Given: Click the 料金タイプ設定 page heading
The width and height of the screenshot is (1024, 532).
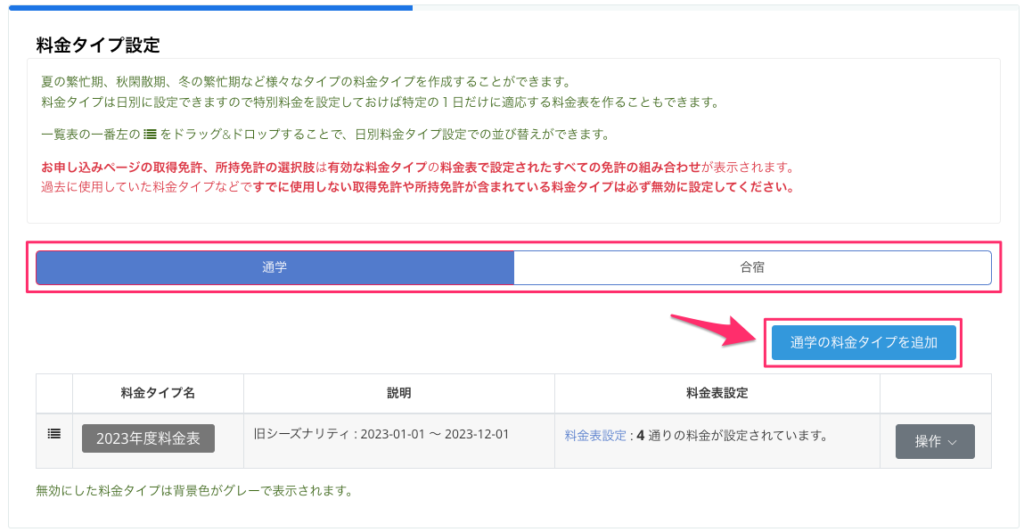Looking at the screenshot, I should click(98, 45).
